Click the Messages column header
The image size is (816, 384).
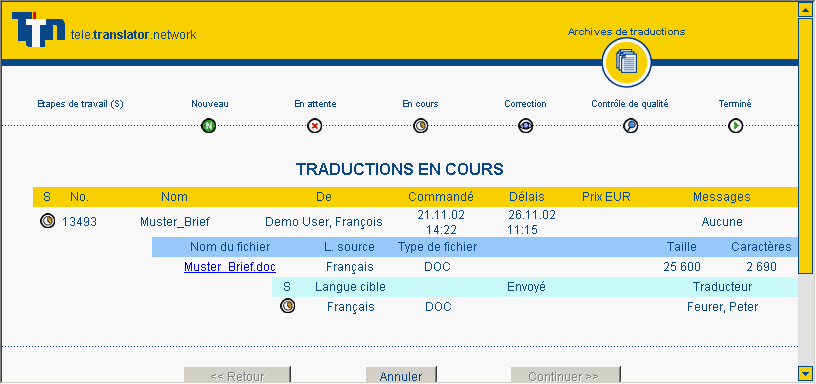[721, 197]
